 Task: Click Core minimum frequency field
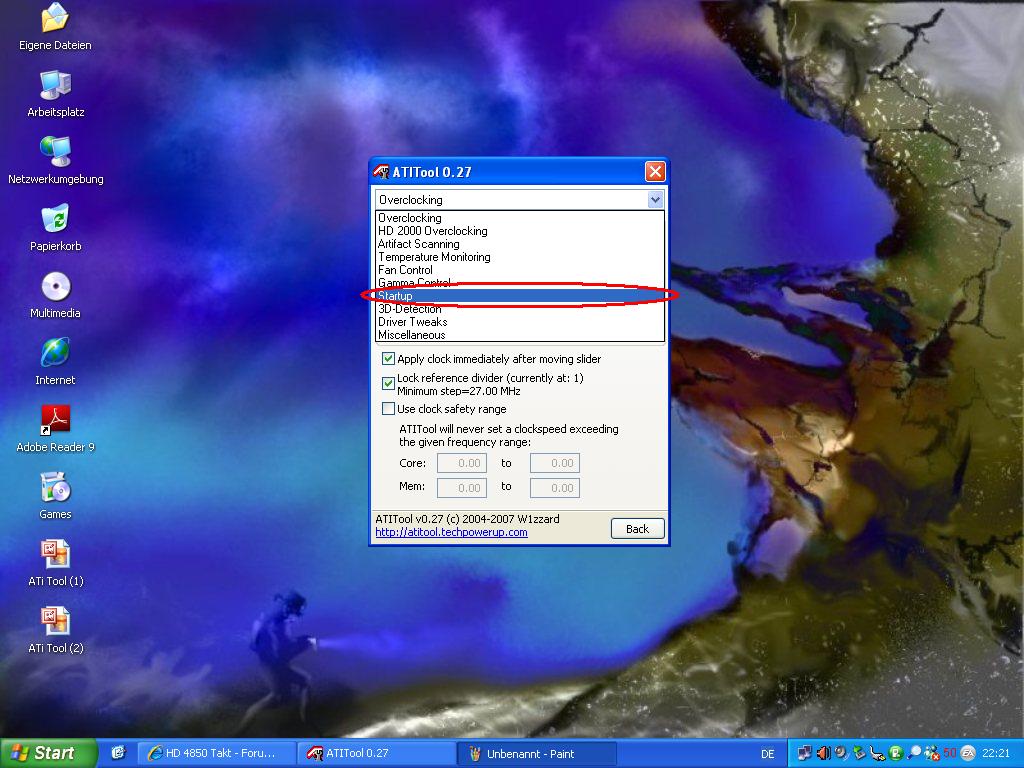[x=462, y=463]
